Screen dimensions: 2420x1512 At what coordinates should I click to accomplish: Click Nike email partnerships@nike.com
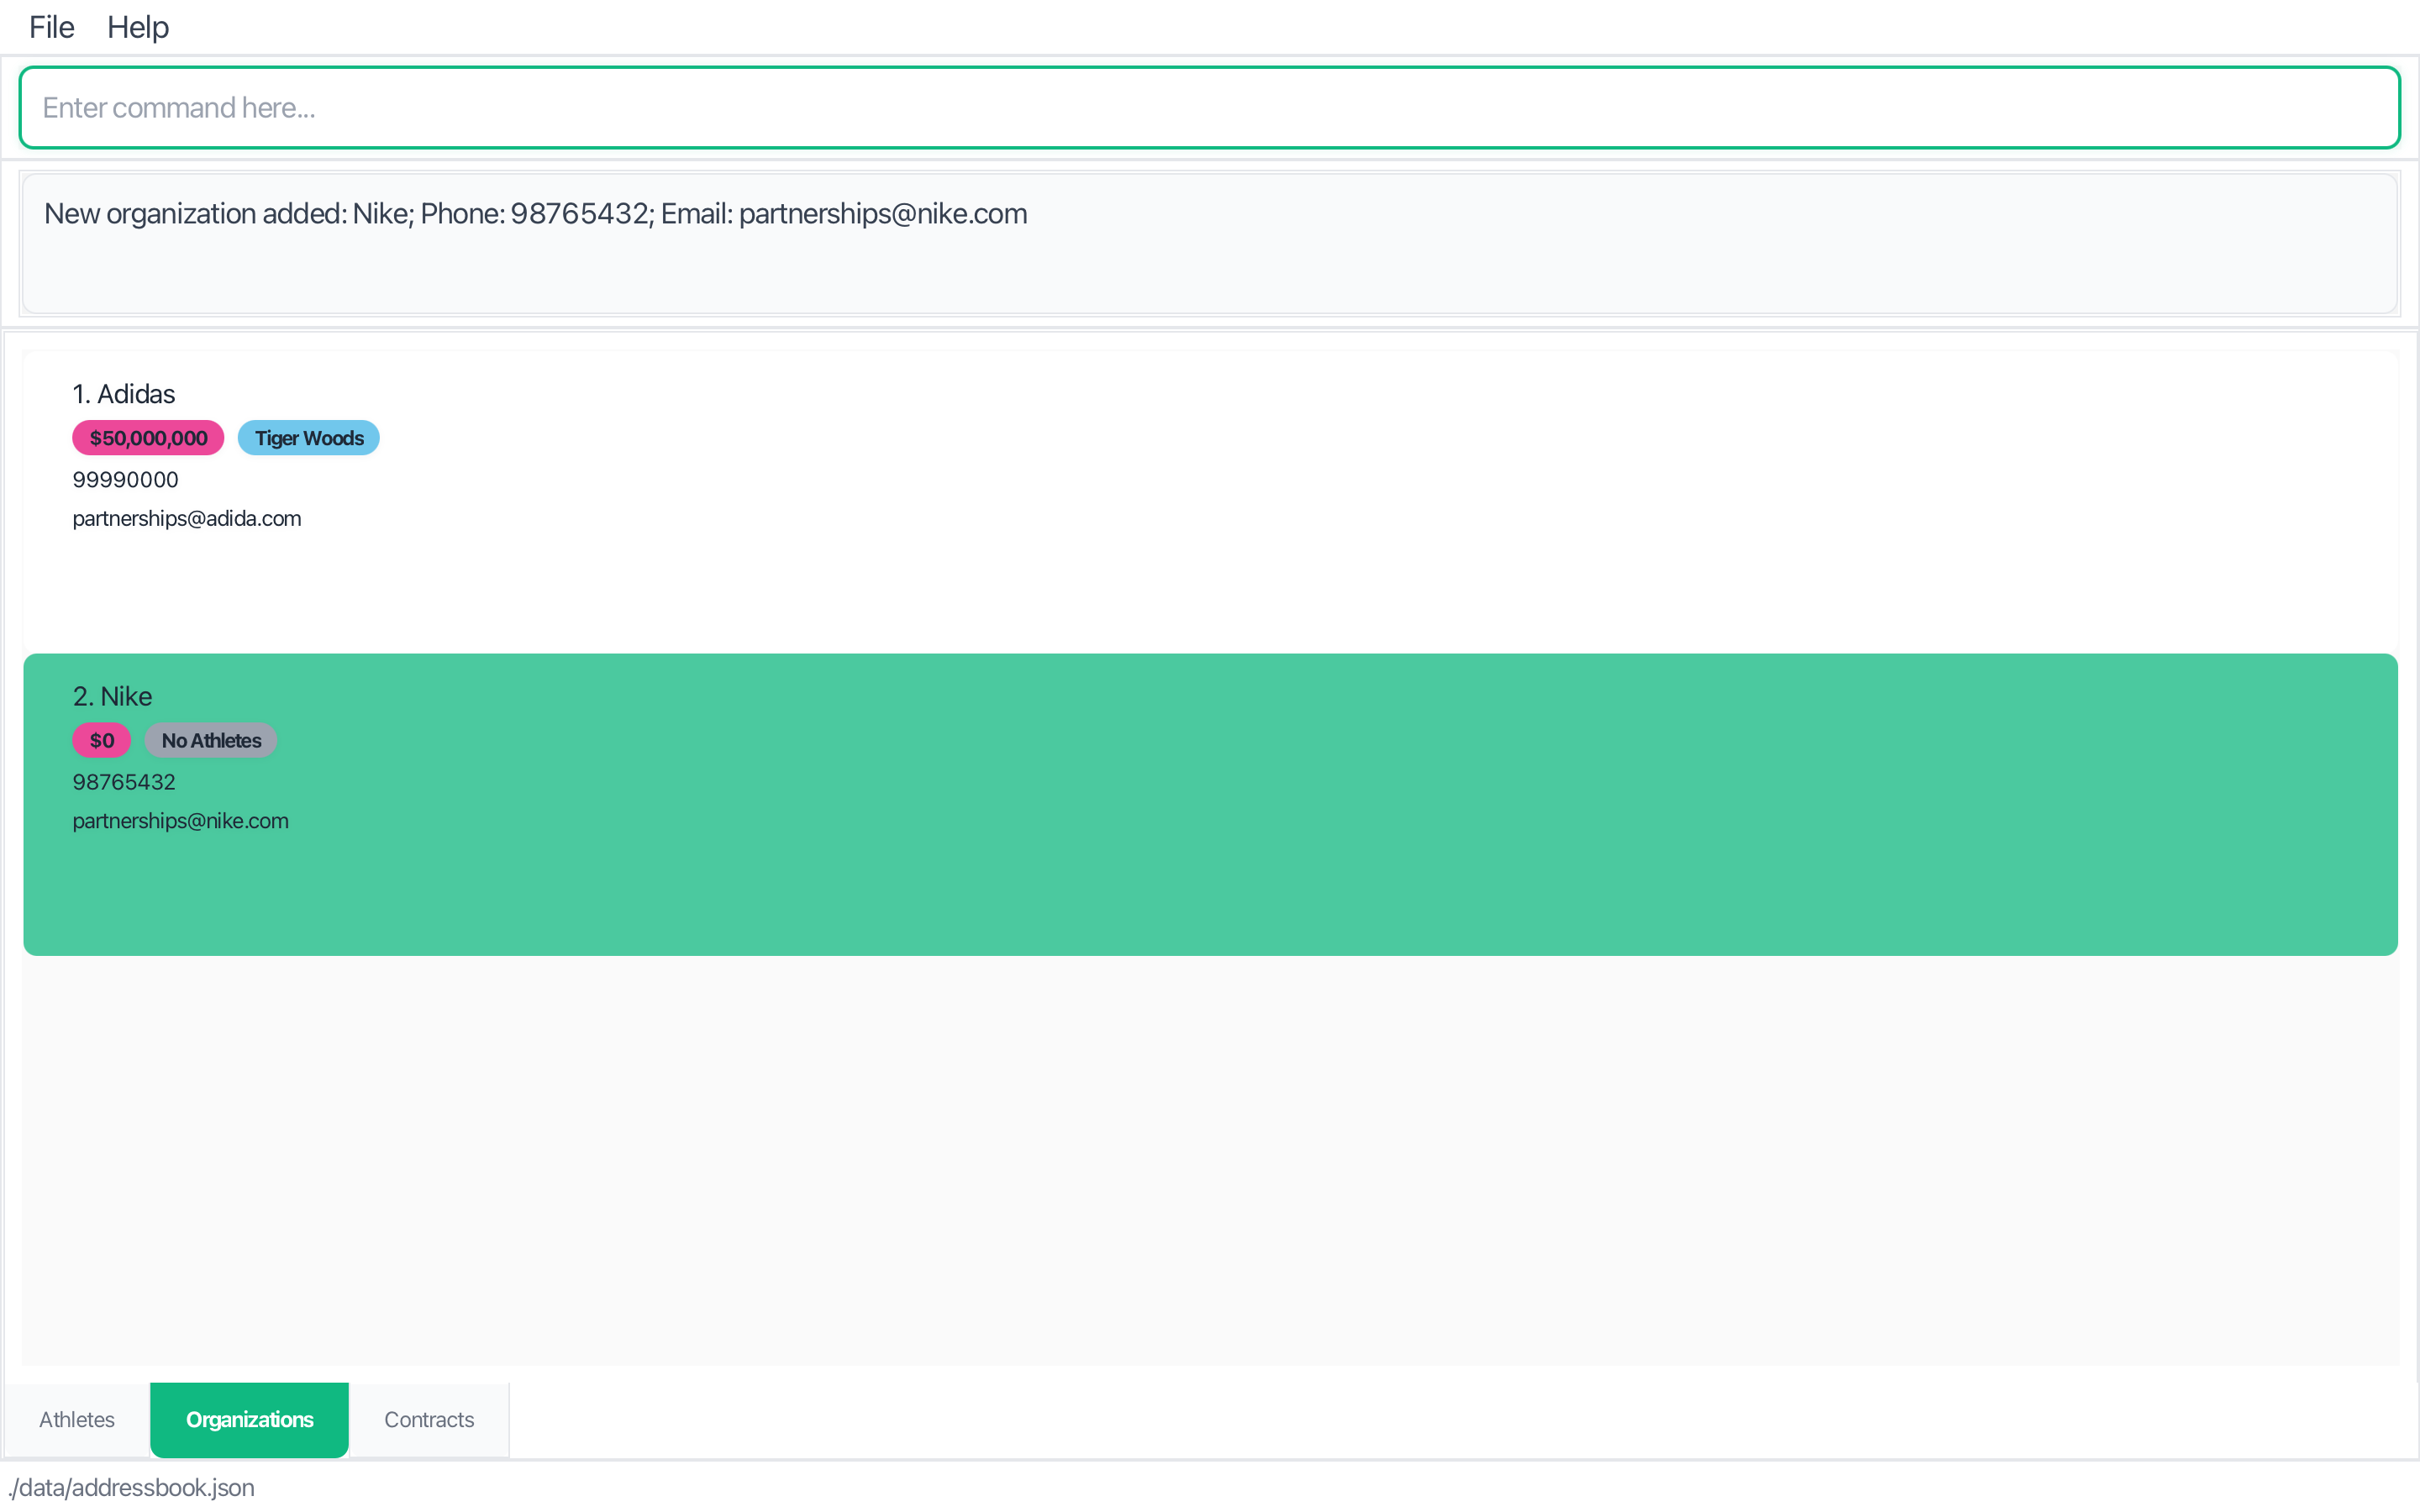tap(181, 821)
